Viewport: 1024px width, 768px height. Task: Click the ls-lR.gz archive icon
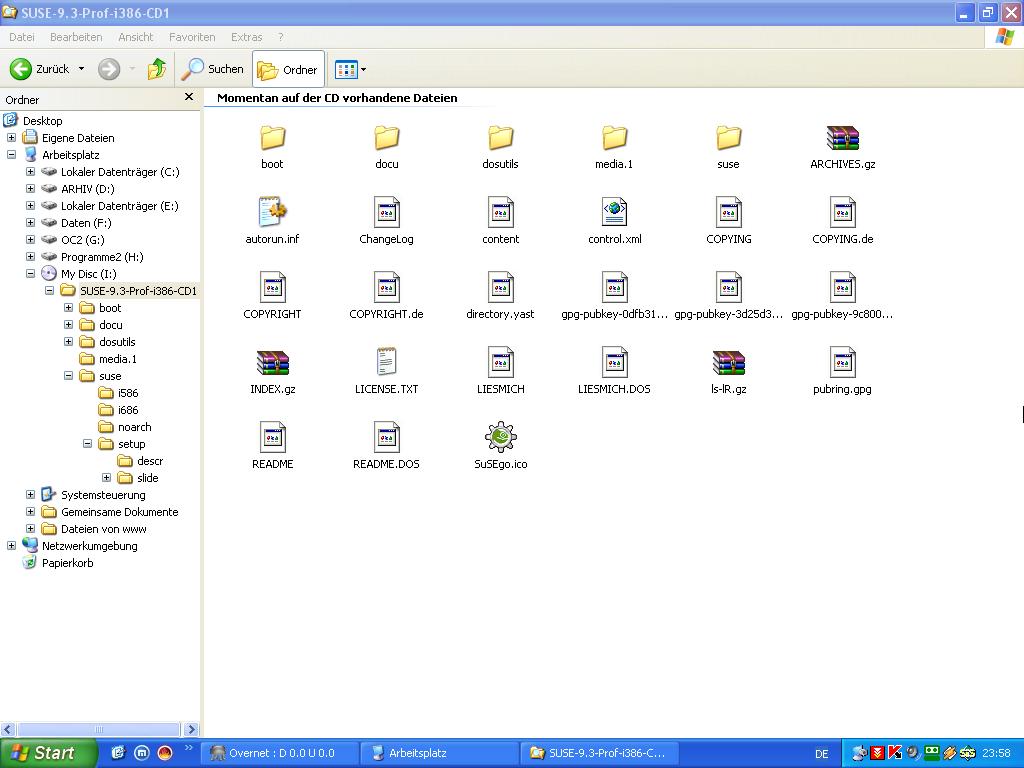coord(728,362)
